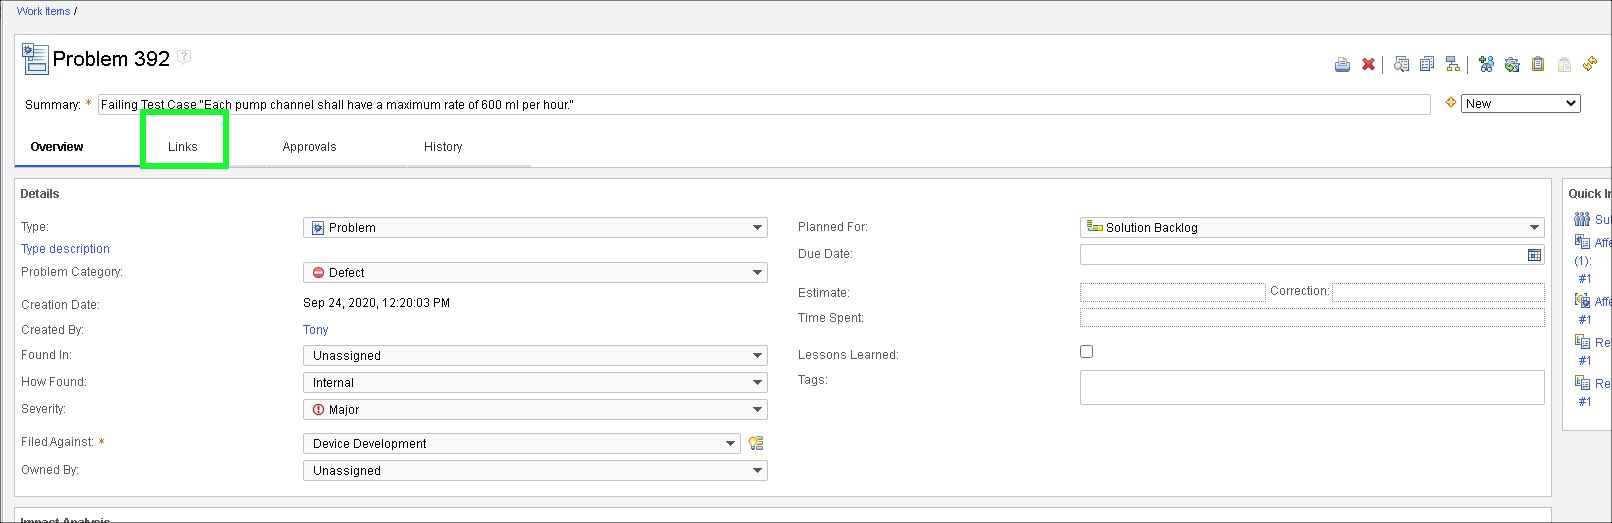Click the red X delete icon
The width and height of the screenshot is (1612, 523).
[x=1368, y=65]
